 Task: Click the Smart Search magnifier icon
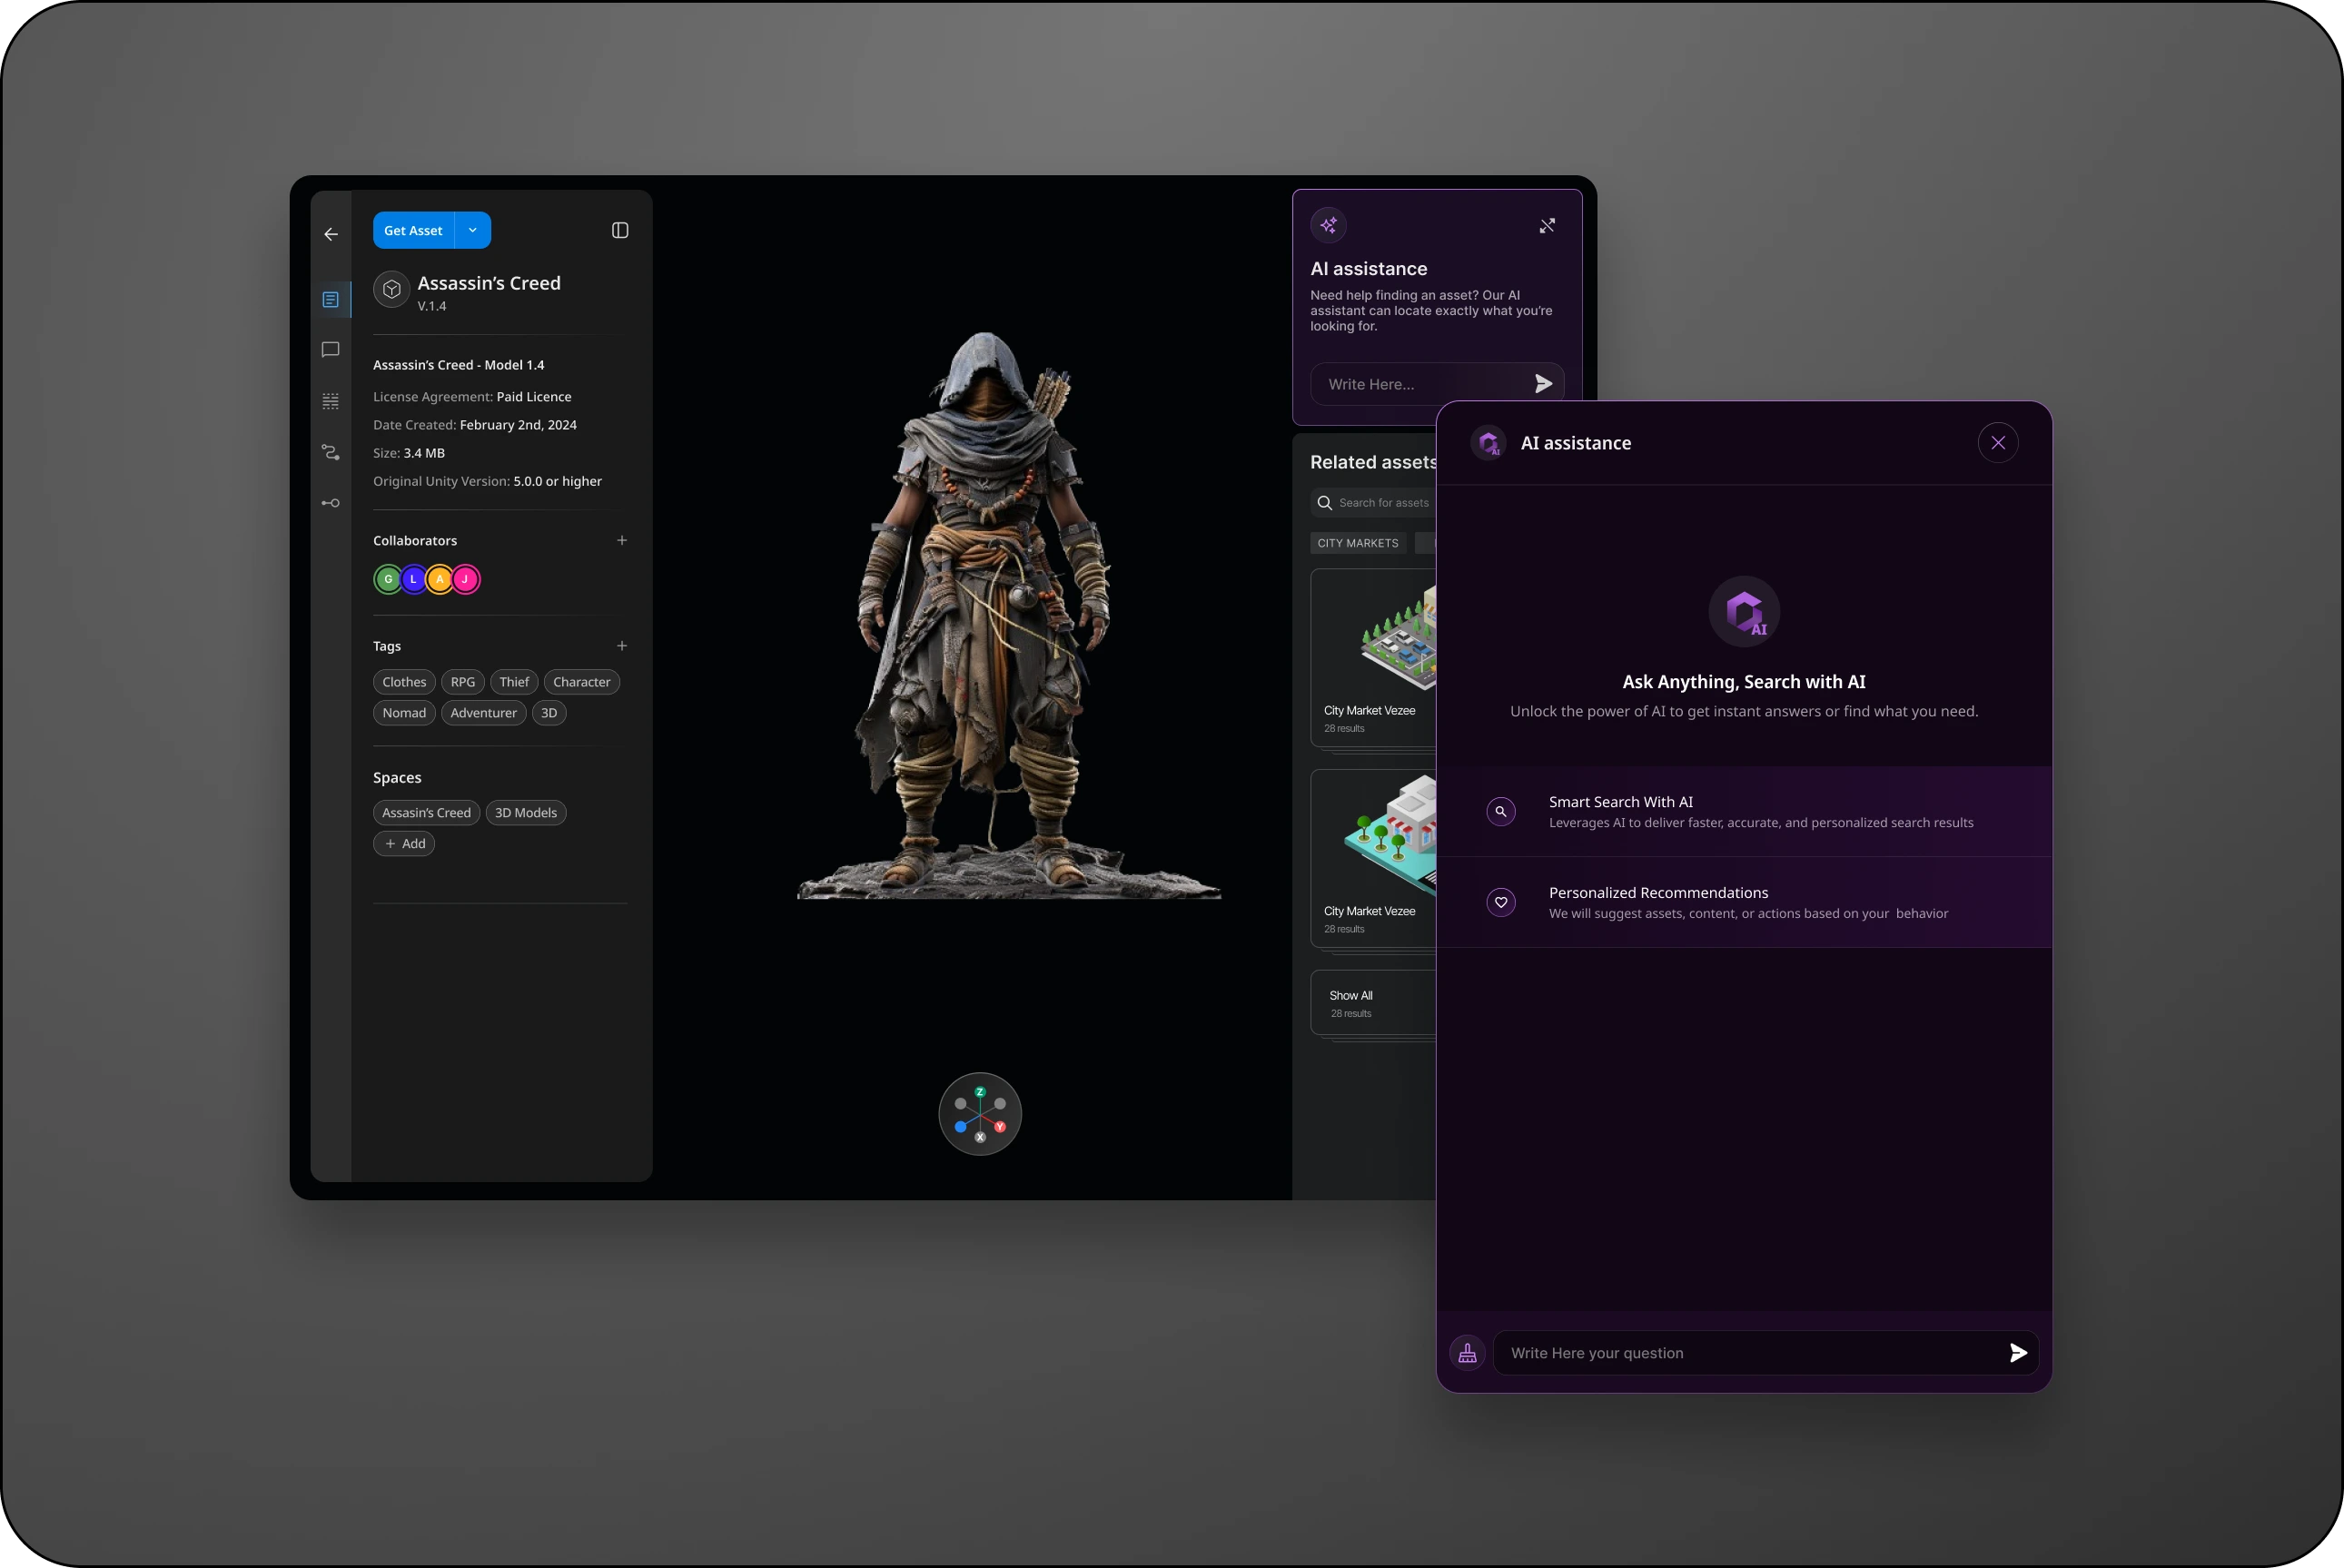coord(1501,812)
